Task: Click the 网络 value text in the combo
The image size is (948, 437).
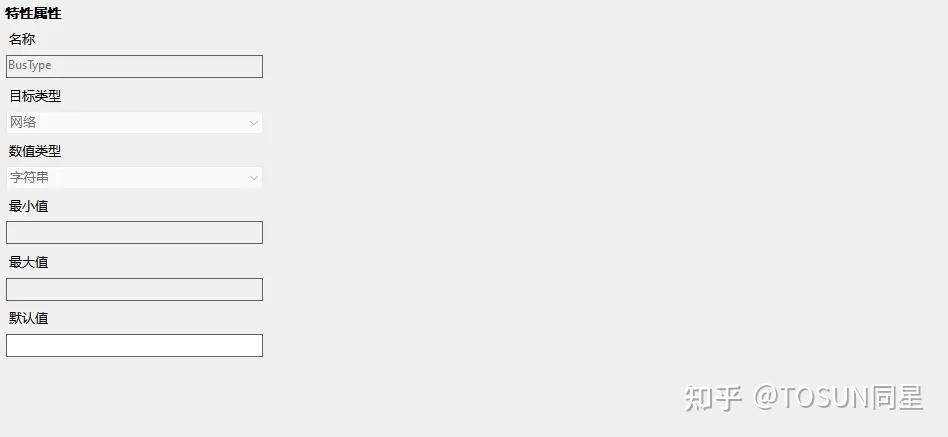Action: (23, 122)
